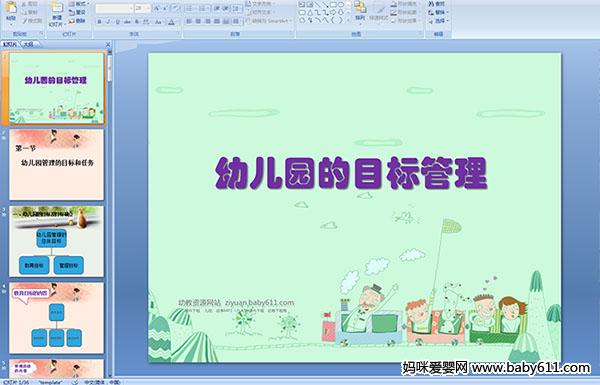Click the Arrange shapes icon

360,8
